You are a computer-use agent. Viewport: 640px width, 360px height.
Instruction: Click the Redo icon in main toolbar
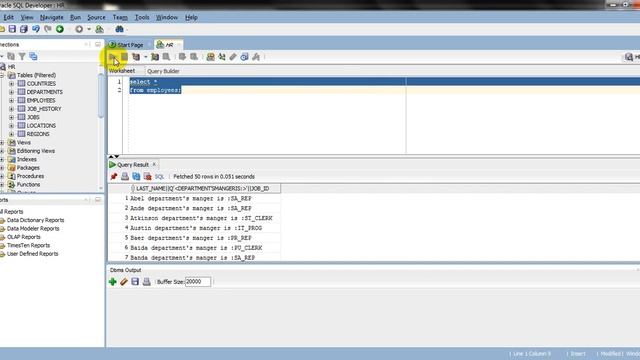(x=48, y=29)
